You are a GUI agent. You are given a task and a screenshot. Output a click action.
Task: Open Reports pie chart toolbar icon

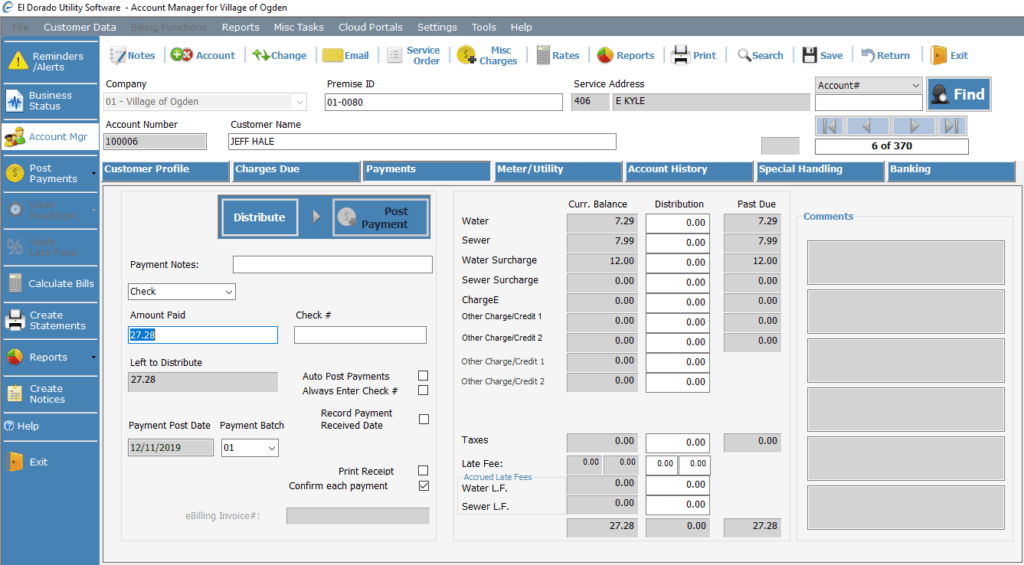pyautogui.click(x=605, y=55)
